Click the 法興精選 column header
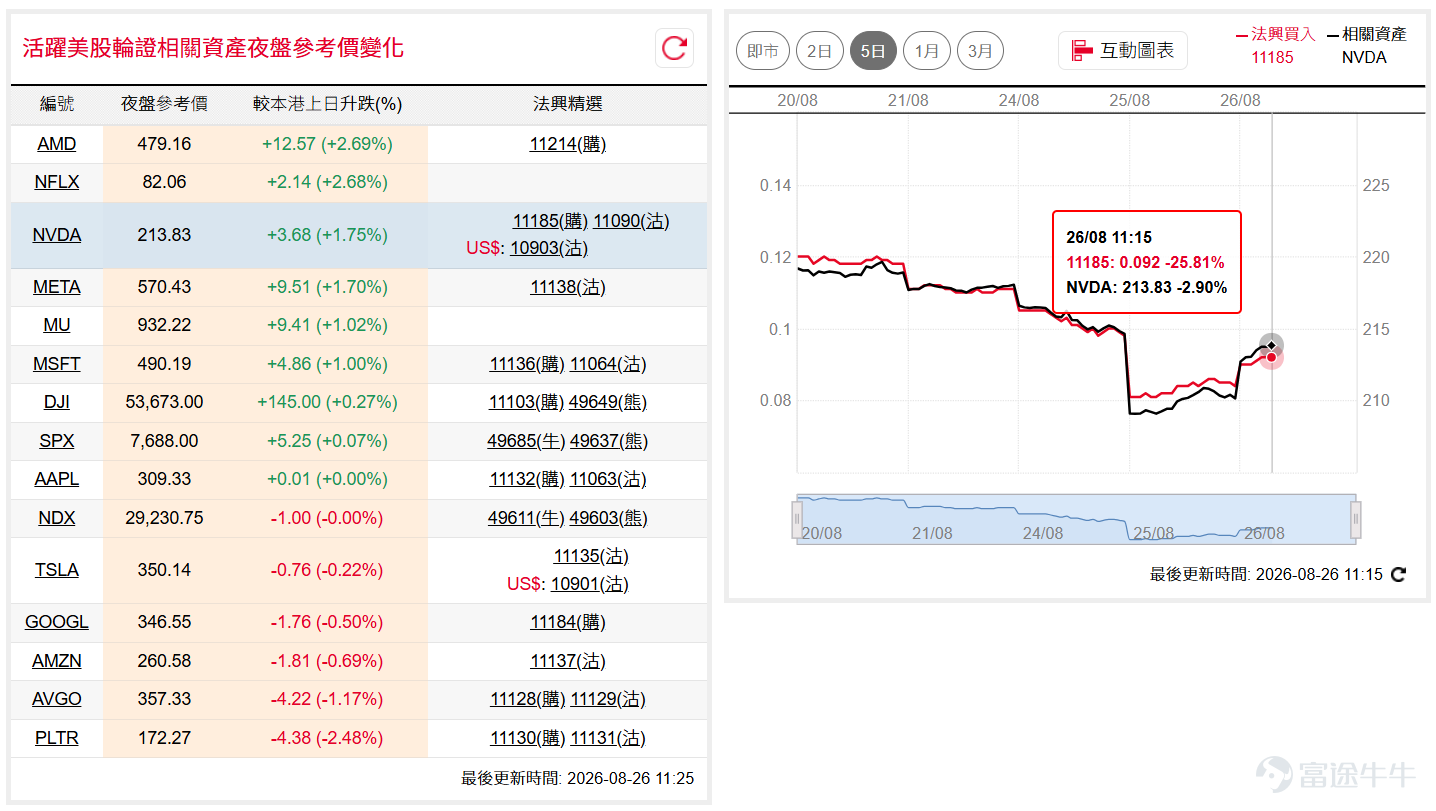The height and width of the screenshot is (811, 1436). [x=568, y=105]
